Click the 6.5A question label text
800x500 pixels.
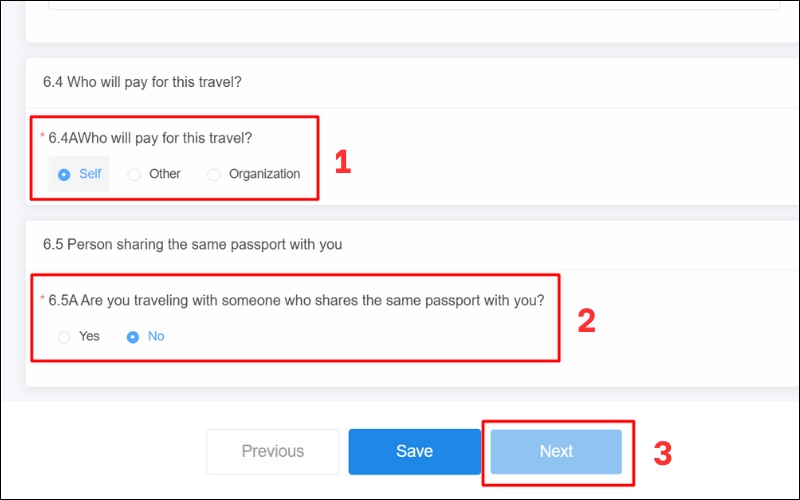coord(296,300)
